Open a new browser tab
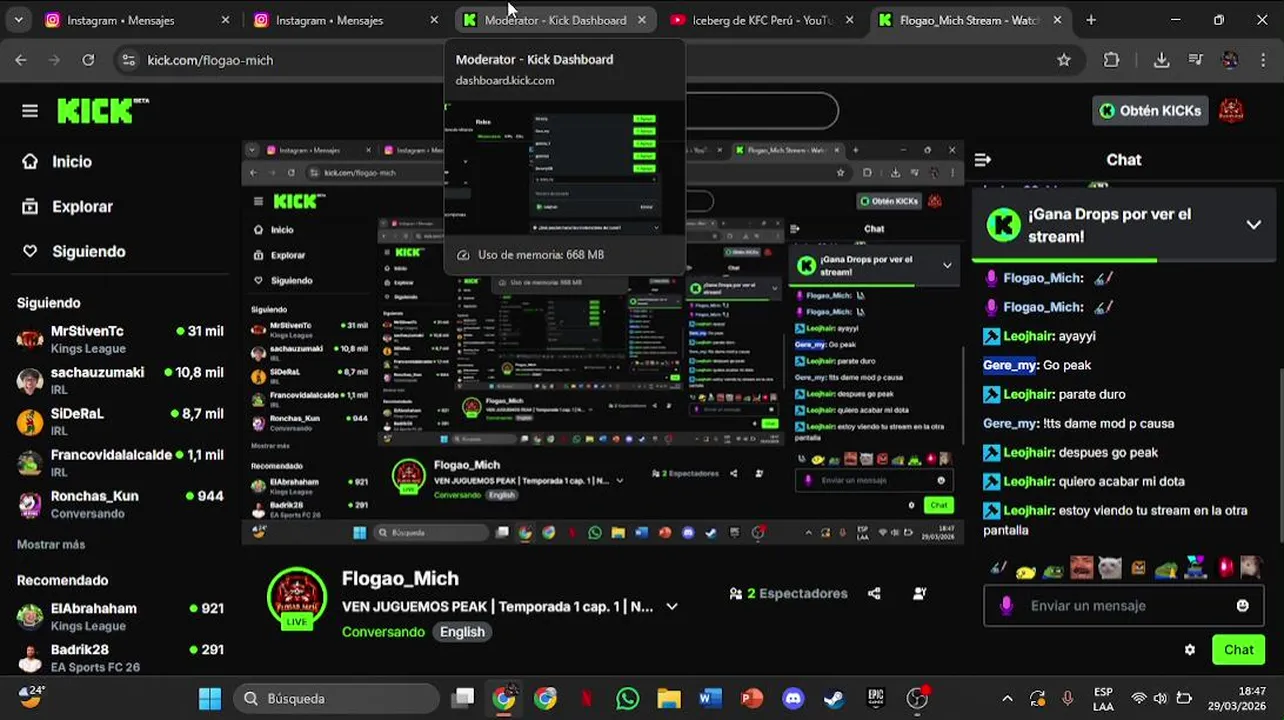 pyautogui.click(x=1091, y=20)
